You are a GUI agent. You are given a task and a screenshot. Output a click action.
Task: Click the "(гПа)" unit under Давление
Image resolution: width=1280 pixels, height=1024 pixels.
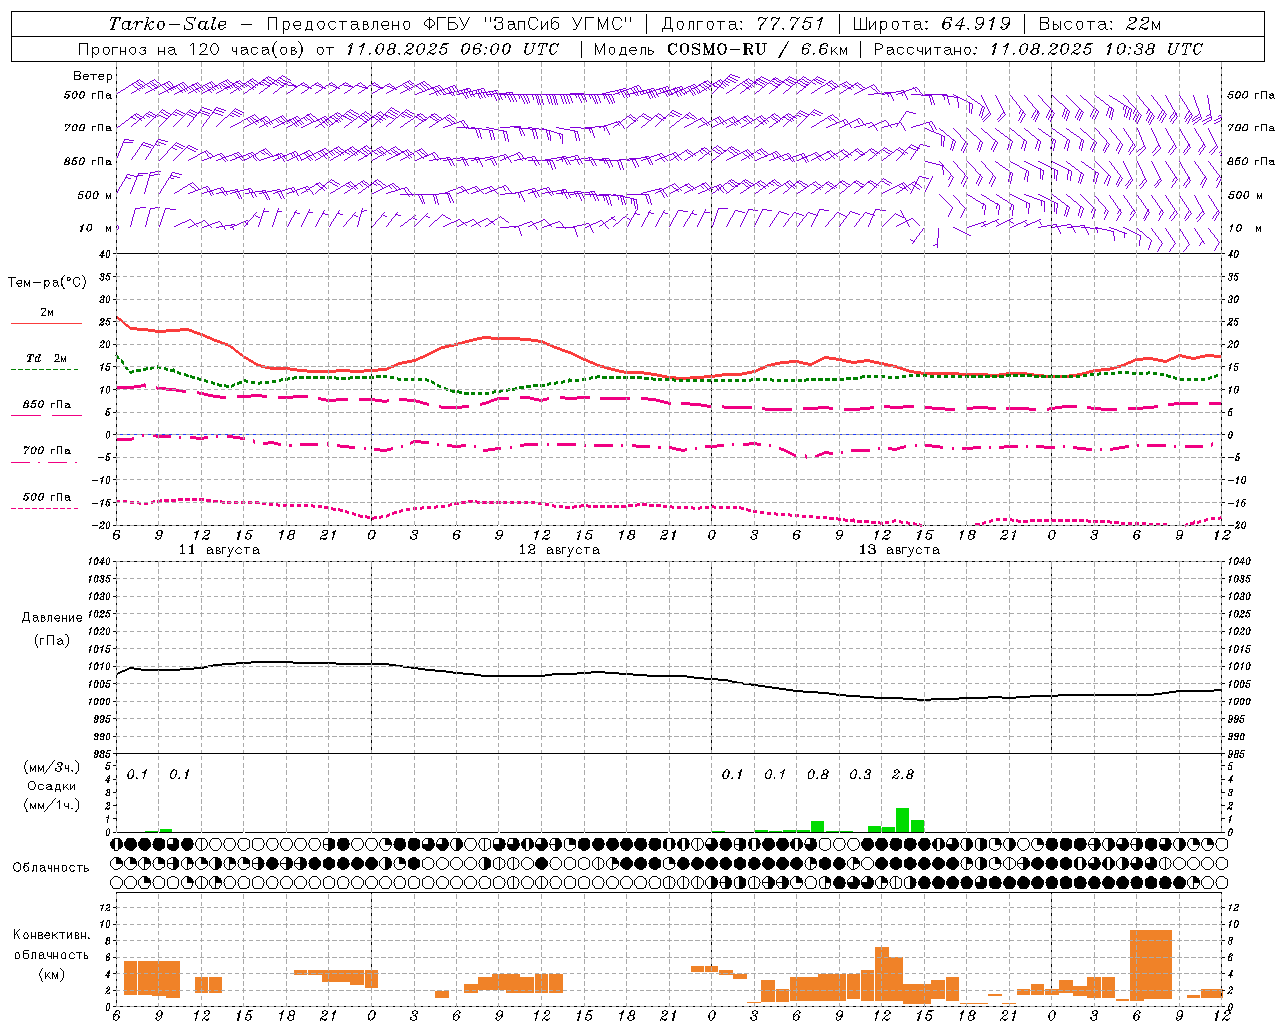[x=52, y=640]
